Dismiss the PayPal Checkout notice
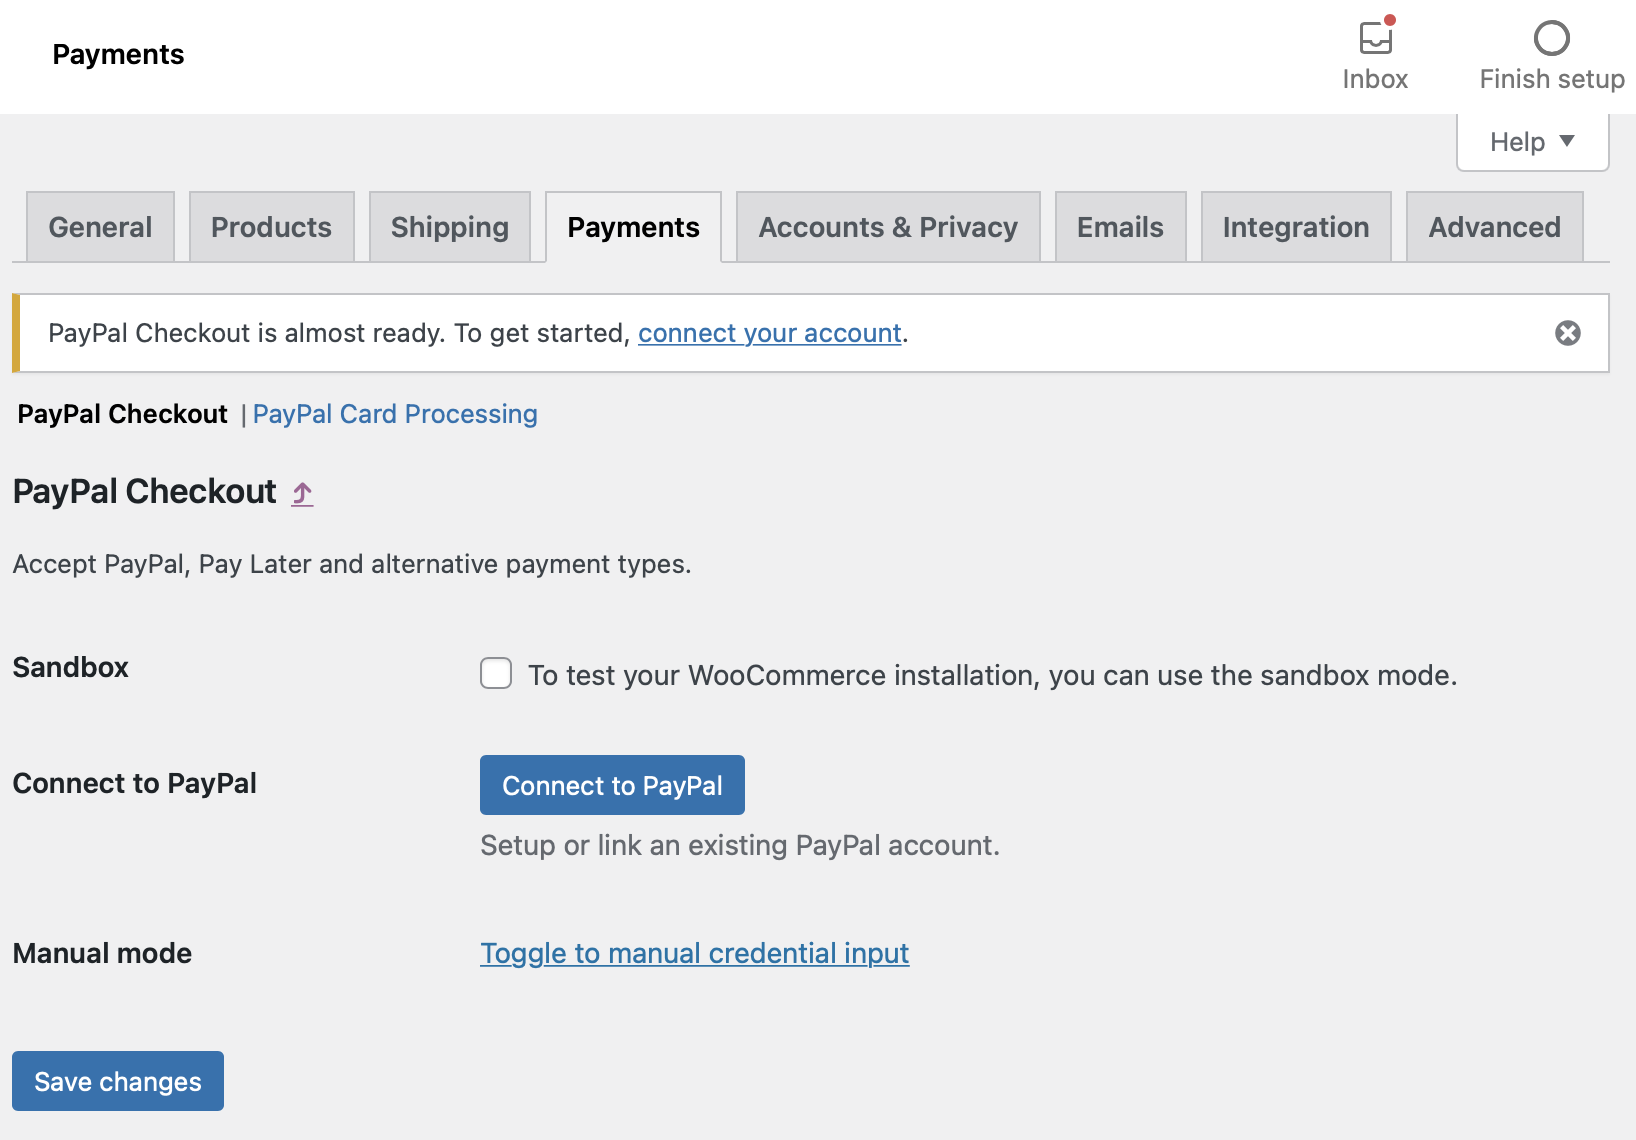Image resolution: width=1636 pixels, height=1140 pixels. [x=1567, y=333]
